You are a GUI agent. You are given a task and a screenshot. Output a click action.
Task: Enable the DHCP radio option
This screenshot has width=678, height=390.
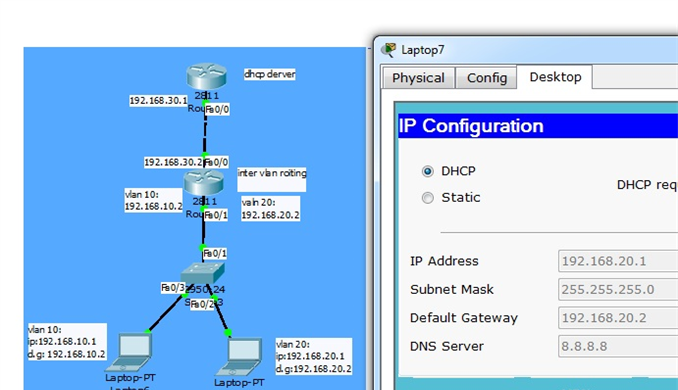coord(428,171)
